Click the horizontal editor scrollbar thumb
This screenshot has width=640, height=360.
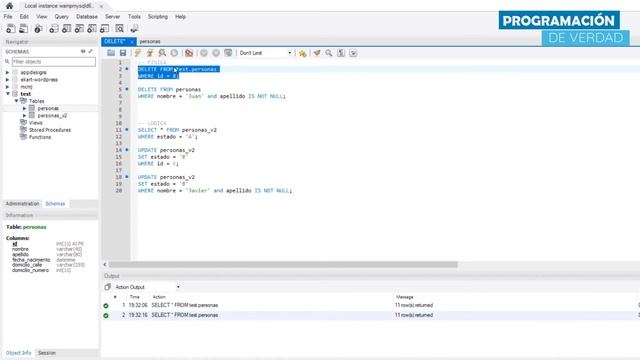[x=283, y=264]
